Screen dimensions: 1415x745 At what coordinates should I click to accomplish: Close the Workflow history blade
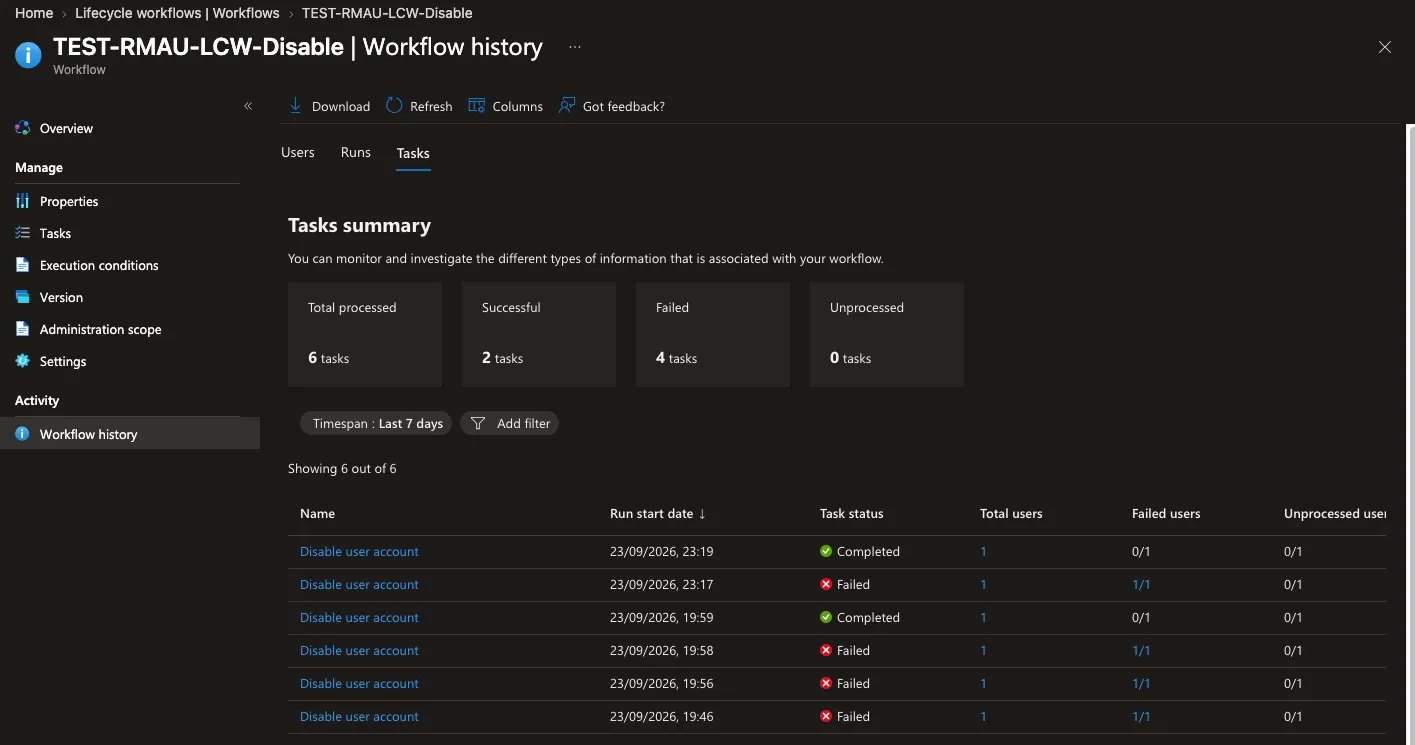[x=1385, y=47]
